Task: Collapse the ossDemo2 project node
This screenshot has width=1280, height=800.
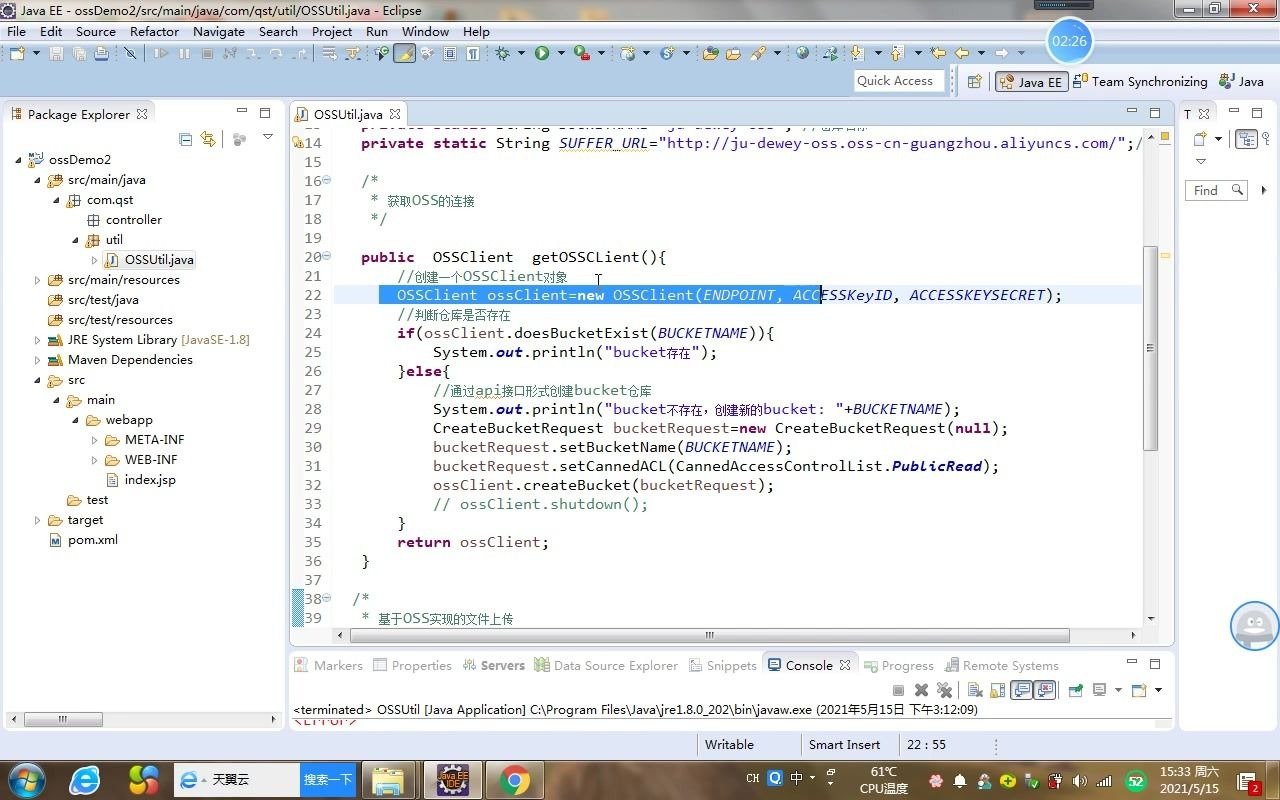Action: [x=19, y=160]
